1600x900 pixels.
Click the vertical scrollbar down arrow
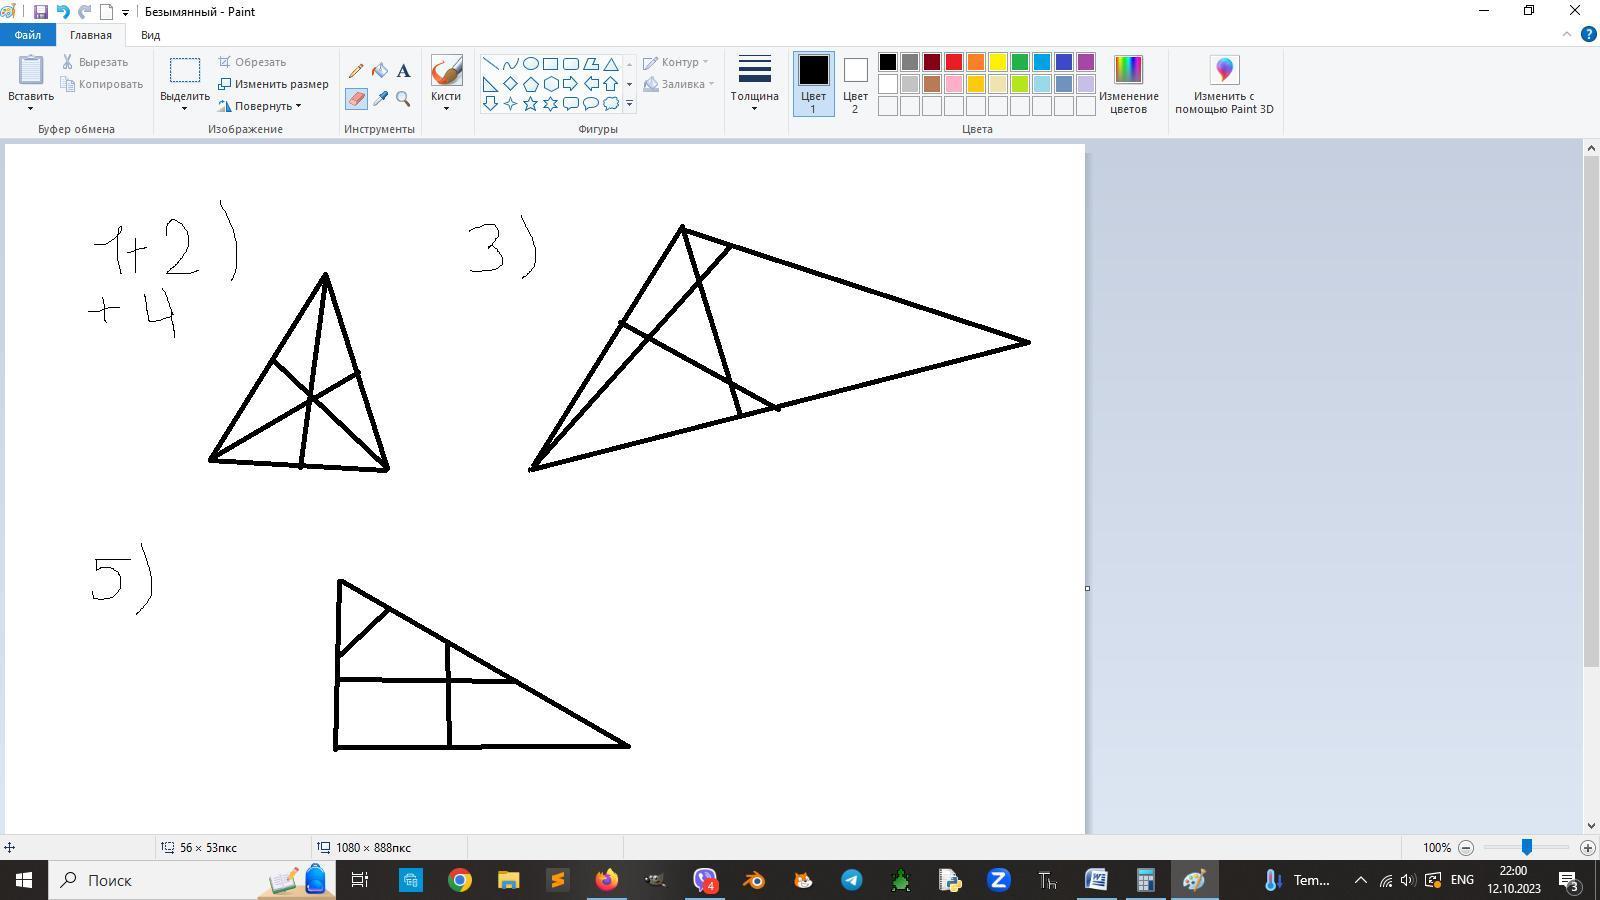coord(1591,826)
